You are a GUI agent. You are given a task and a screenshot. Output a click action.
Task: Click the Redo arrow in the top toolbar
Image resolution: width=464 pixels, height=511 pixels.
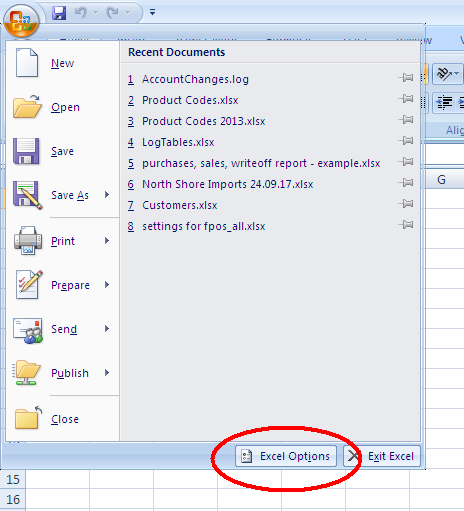(113, 13)
